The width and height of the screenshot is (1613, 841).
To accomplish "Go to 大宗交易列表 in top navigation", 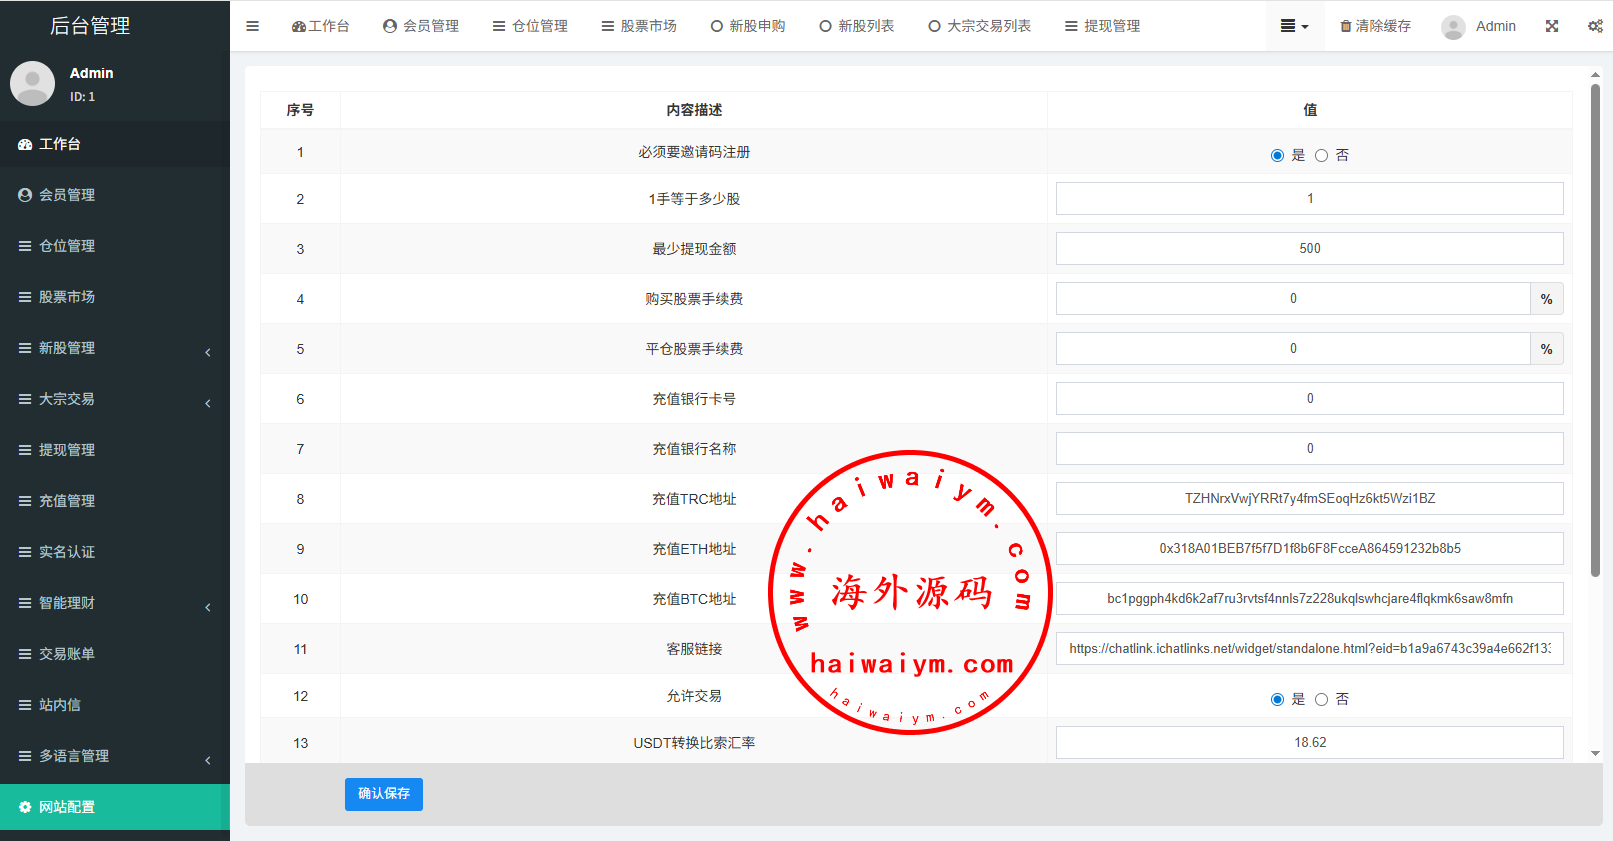I will click(x=979, y=26).
